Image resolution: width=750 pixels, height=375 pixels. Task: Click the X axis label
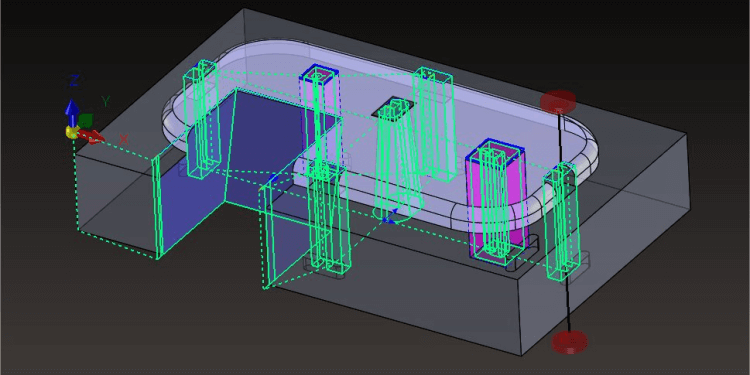point(124,139)
